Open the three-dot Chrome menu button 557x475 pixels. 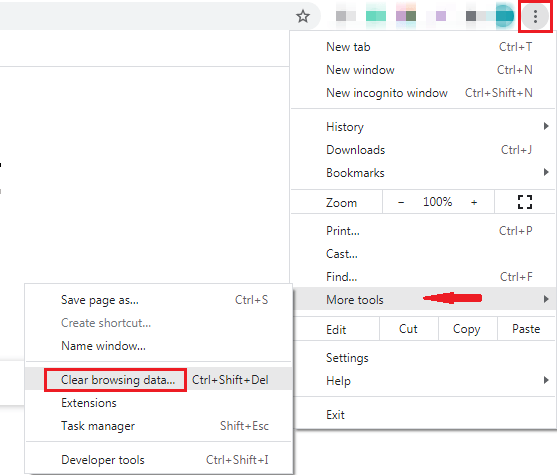(535, 16)
